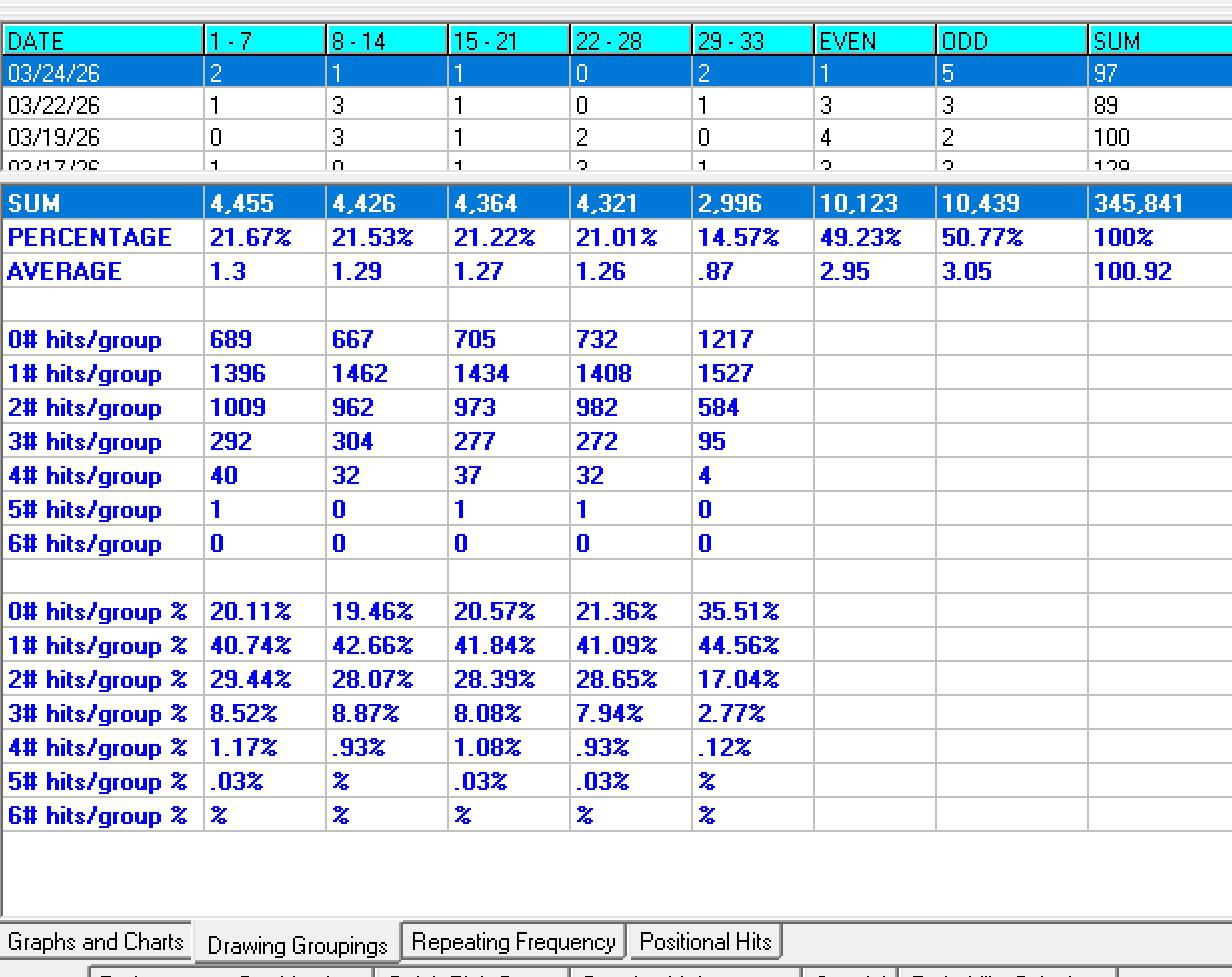Screen dimensions: 1232x977
Task: Click the 1# hits/group % value 44.56%
Action: click(738, 646)
